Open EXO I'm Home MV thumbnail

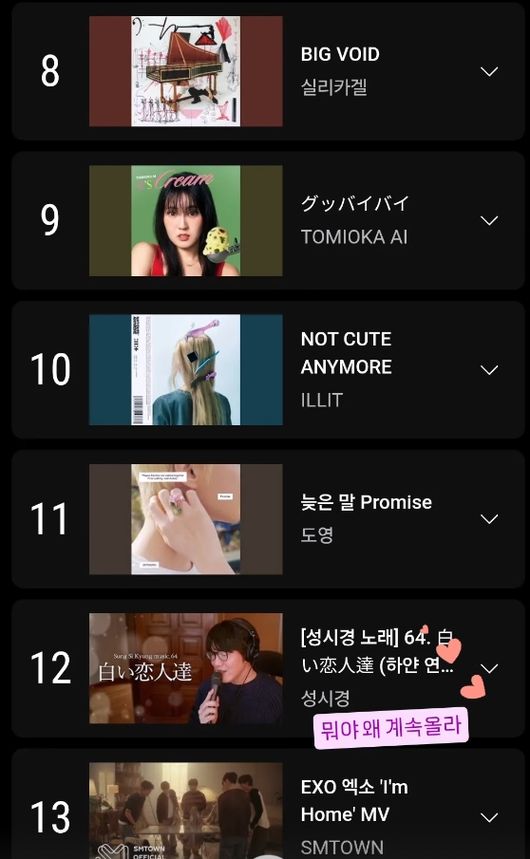(186, 811)
